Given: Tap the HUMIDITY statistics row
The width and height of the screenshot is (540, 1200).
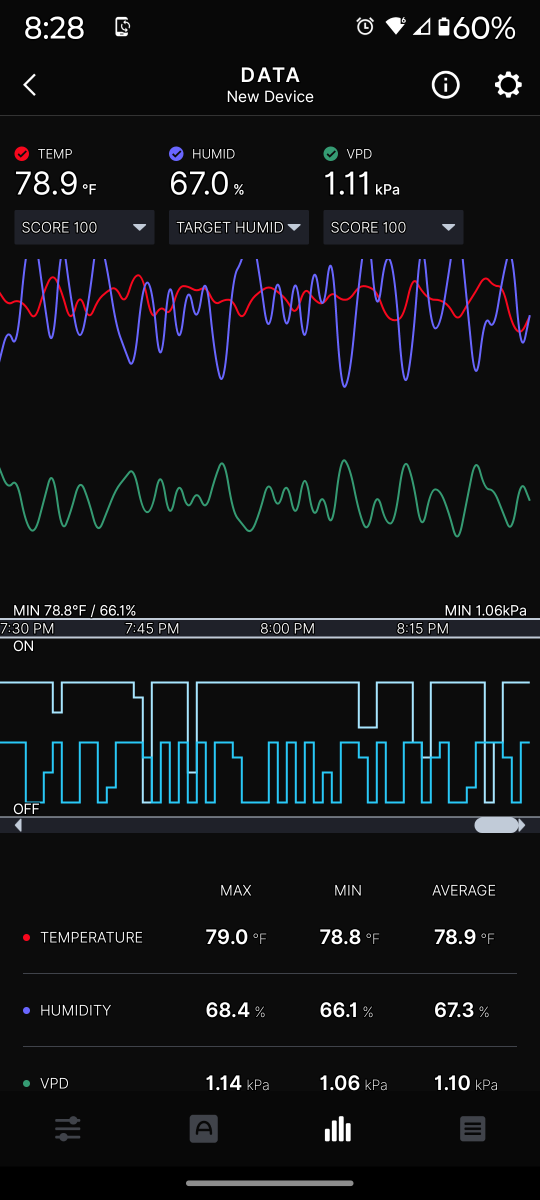Looking at the screenshot, I should [x=270, y=1010].
